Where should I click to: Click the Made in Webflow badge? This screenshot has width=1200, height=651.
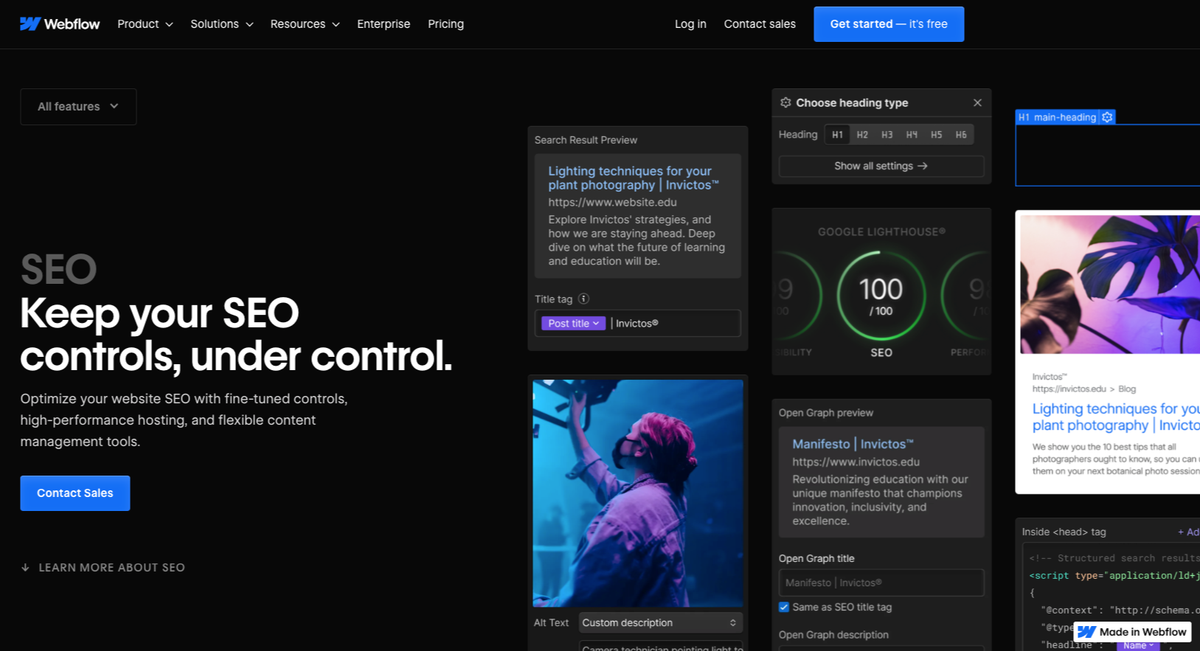[x=1134, y=632]
